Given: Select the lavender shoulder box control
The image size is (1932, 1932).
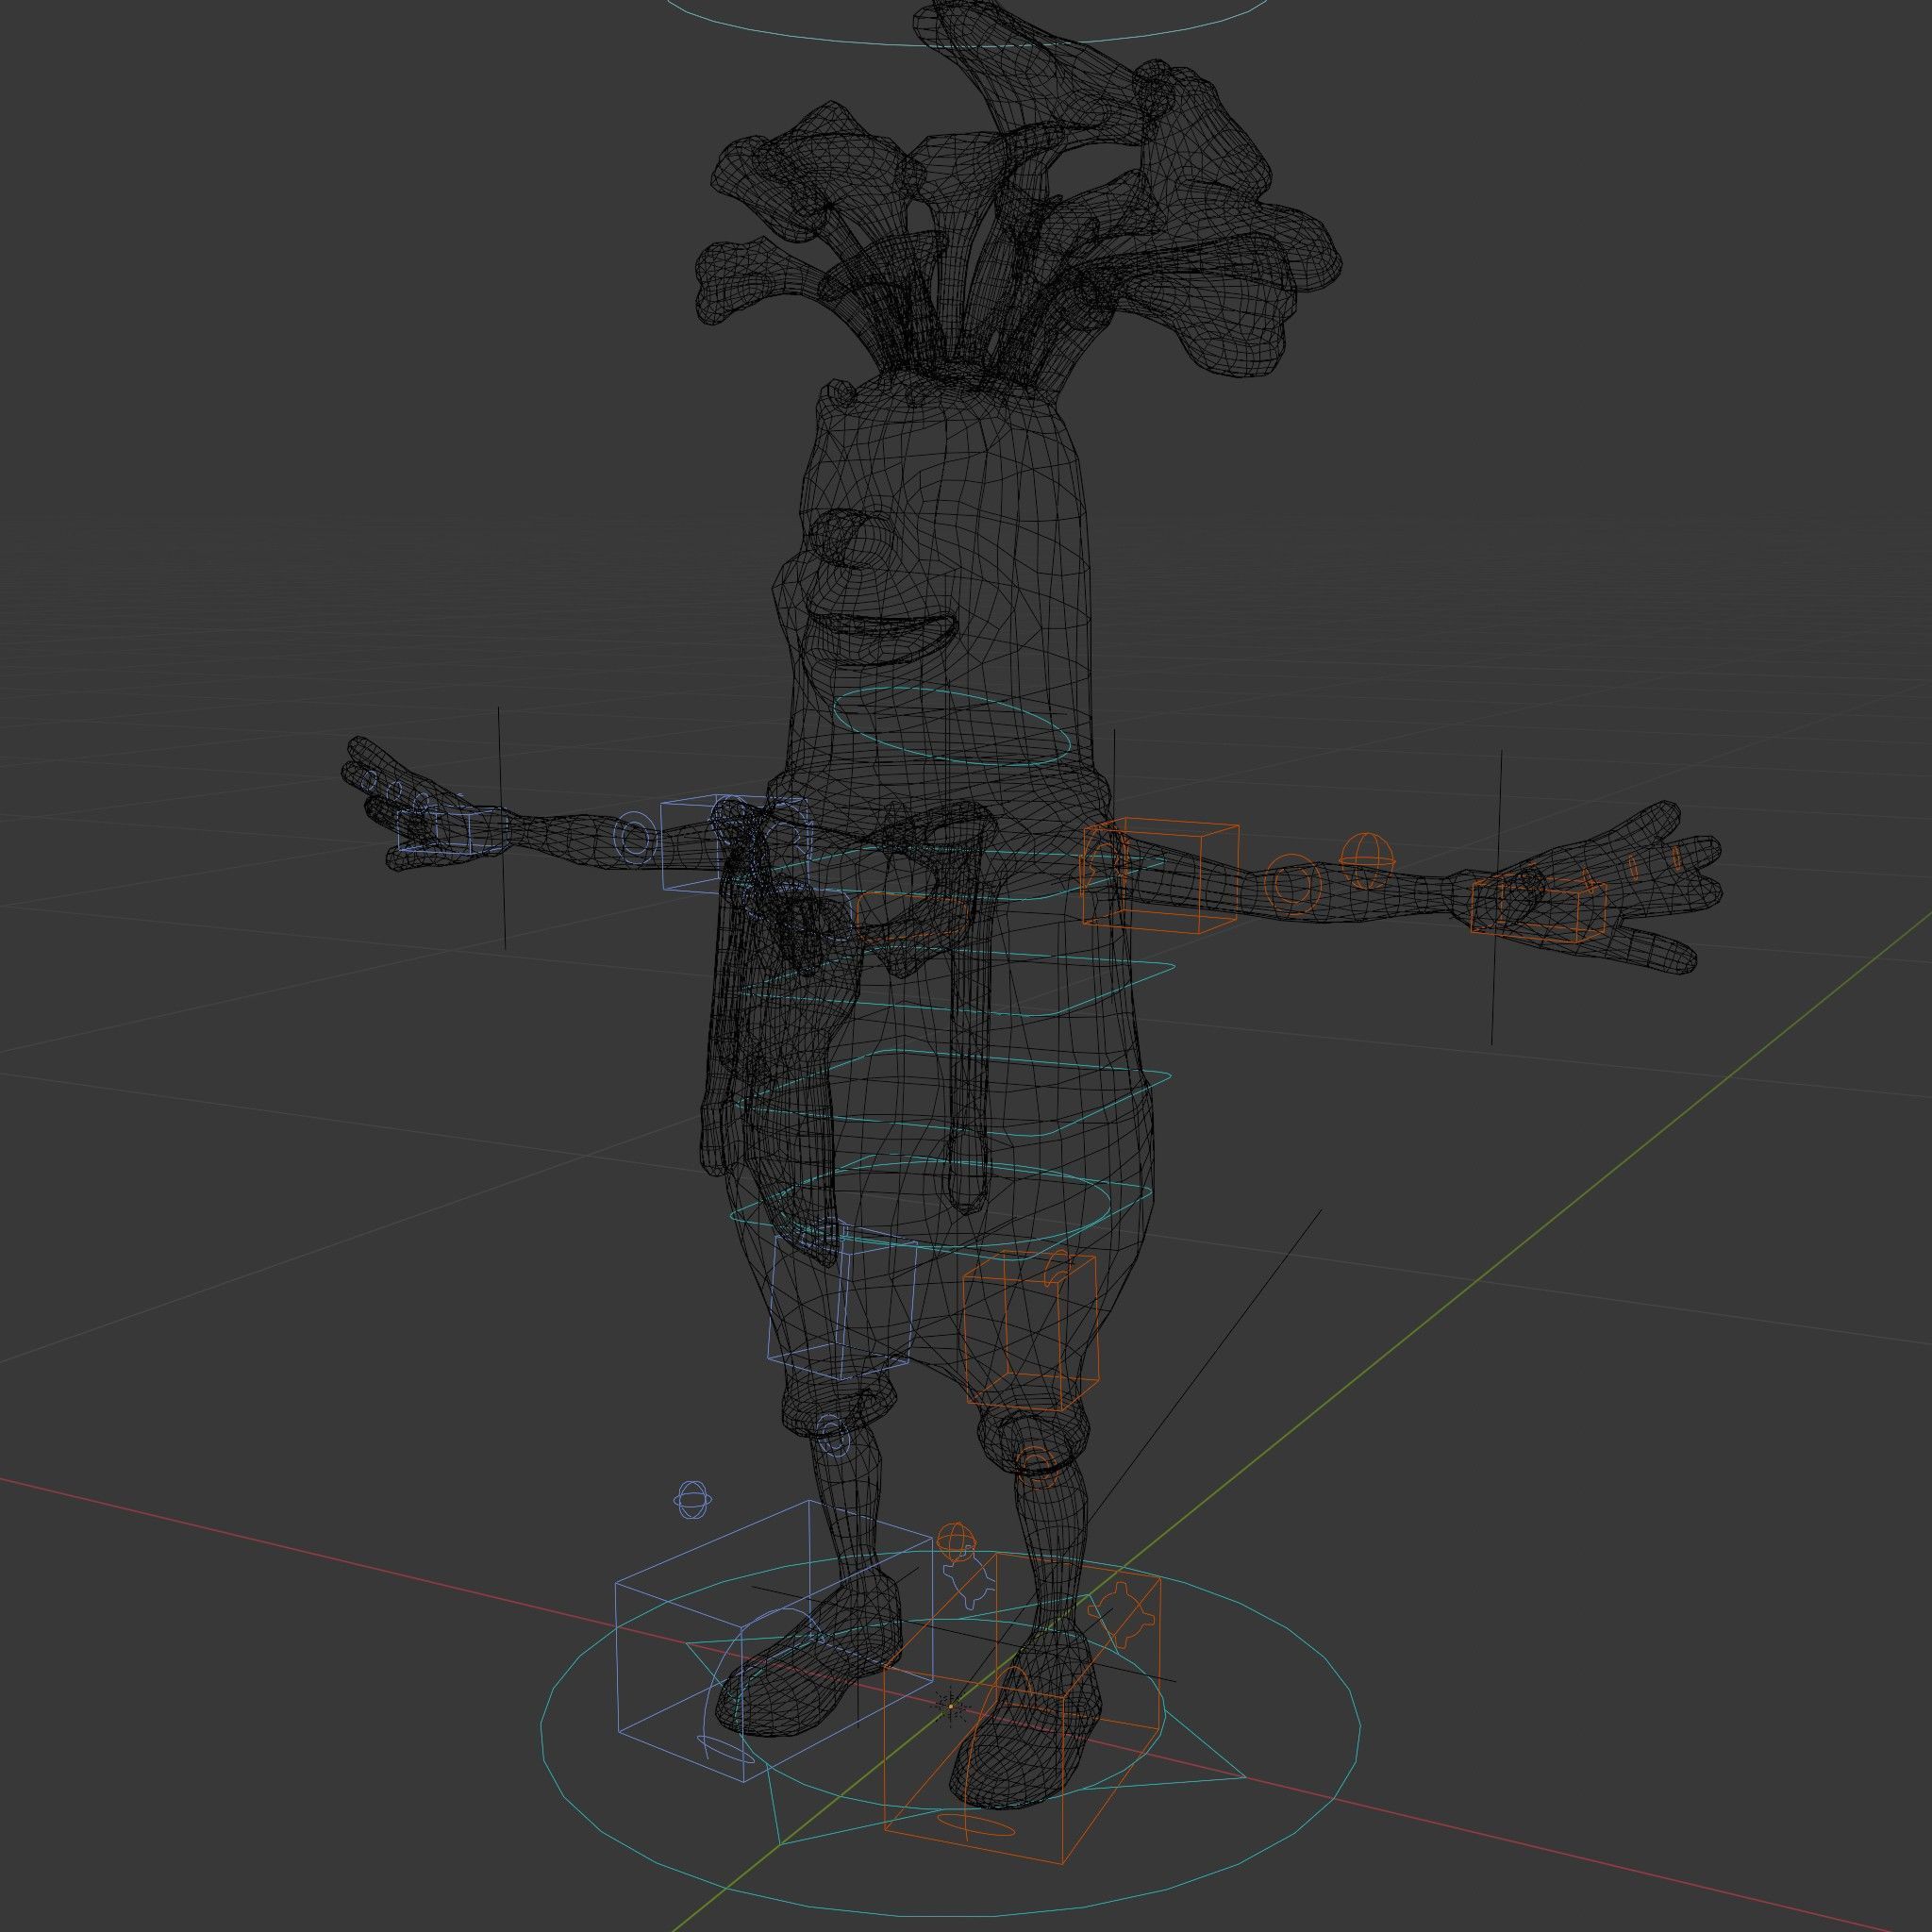Looking at the screenshot, I should 734,843.
